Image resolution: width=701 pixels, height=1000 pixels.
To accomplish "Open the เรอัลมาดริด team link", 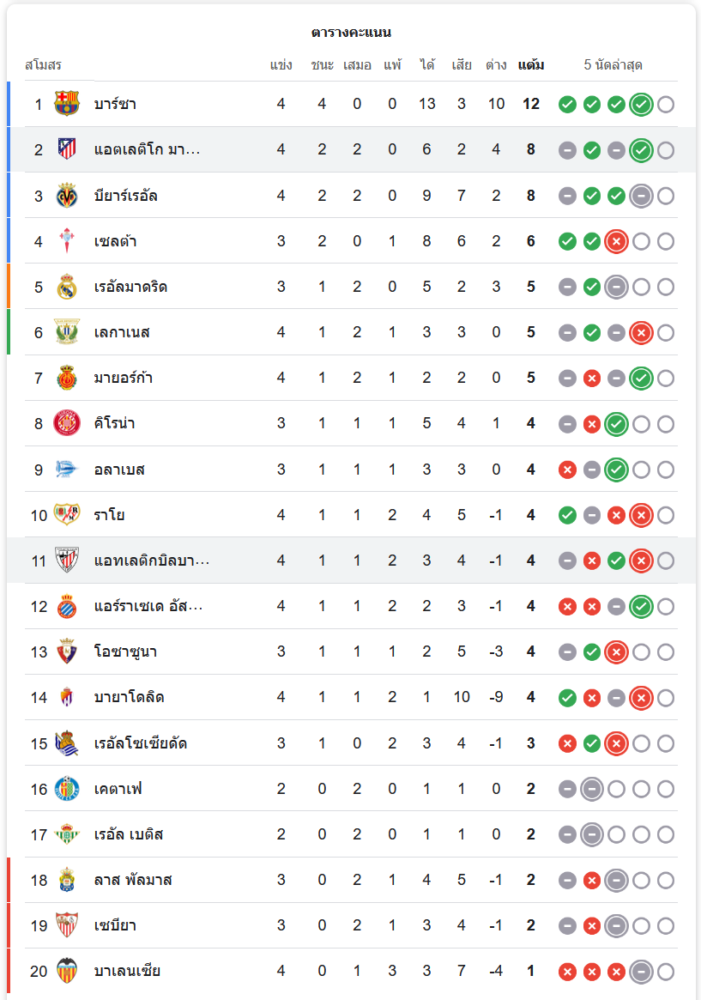I will coord(131,287).
